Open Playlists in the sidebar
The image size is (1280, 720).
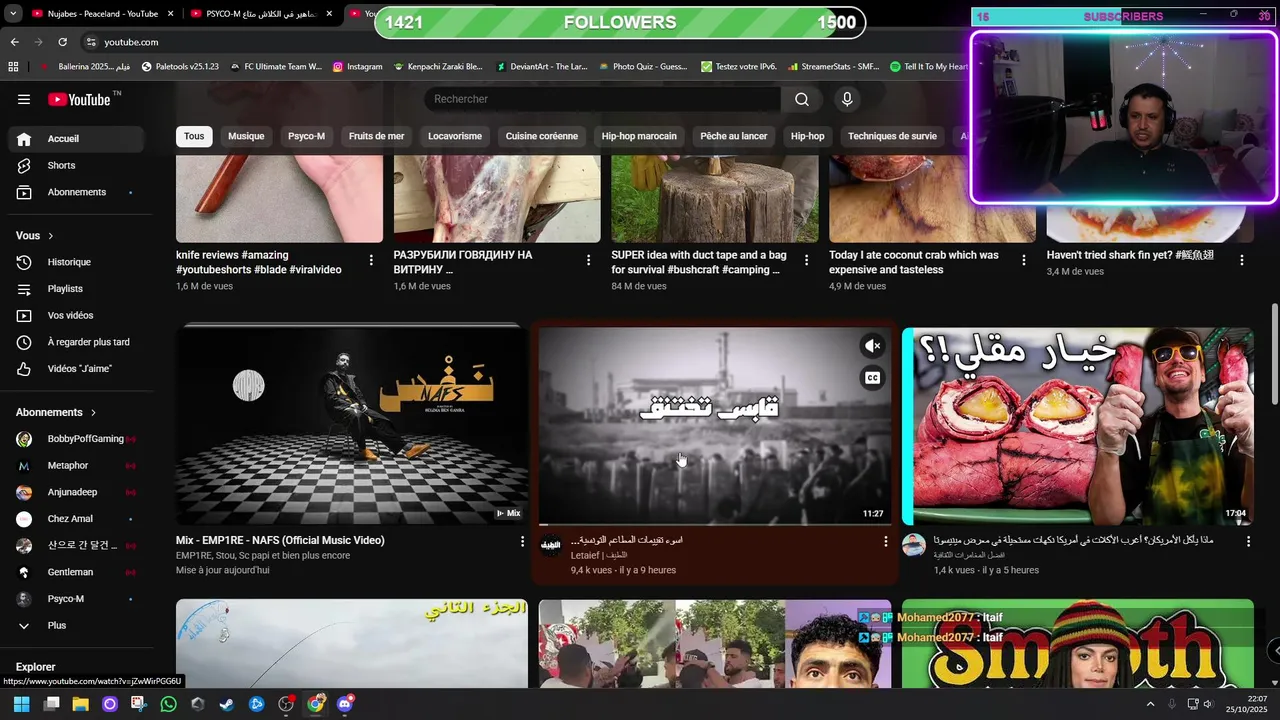point(76,289)
